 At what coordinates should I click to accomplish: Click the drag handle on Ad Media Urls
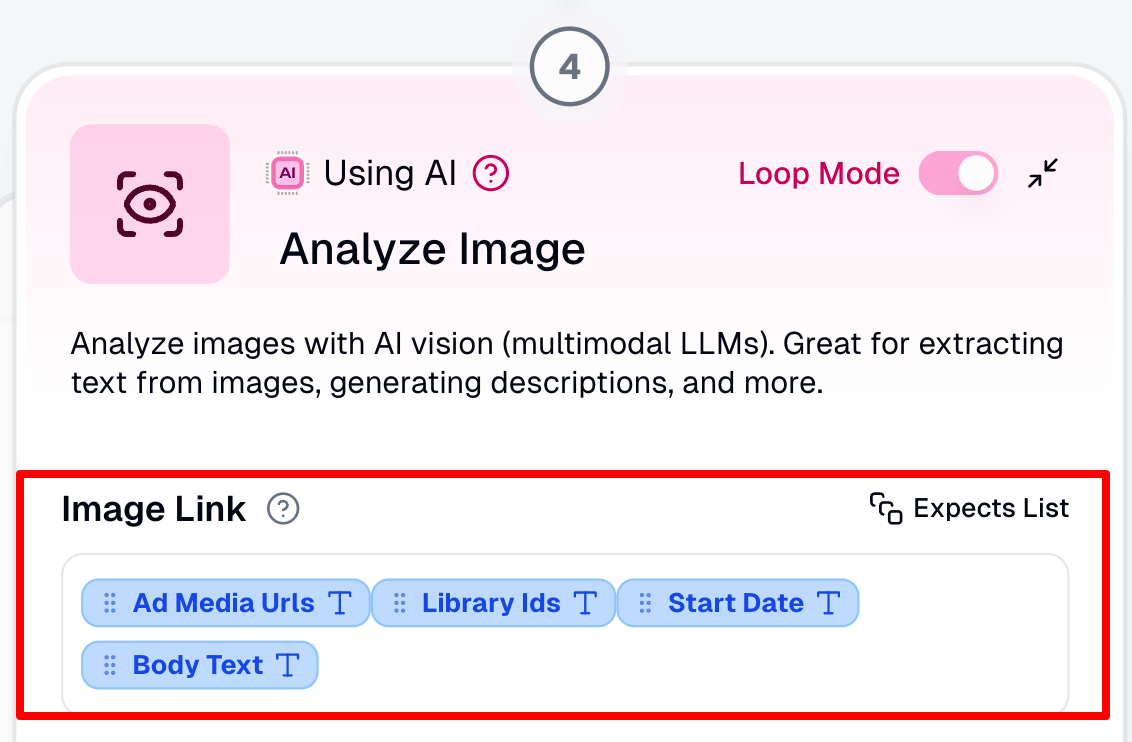point(110,603)
